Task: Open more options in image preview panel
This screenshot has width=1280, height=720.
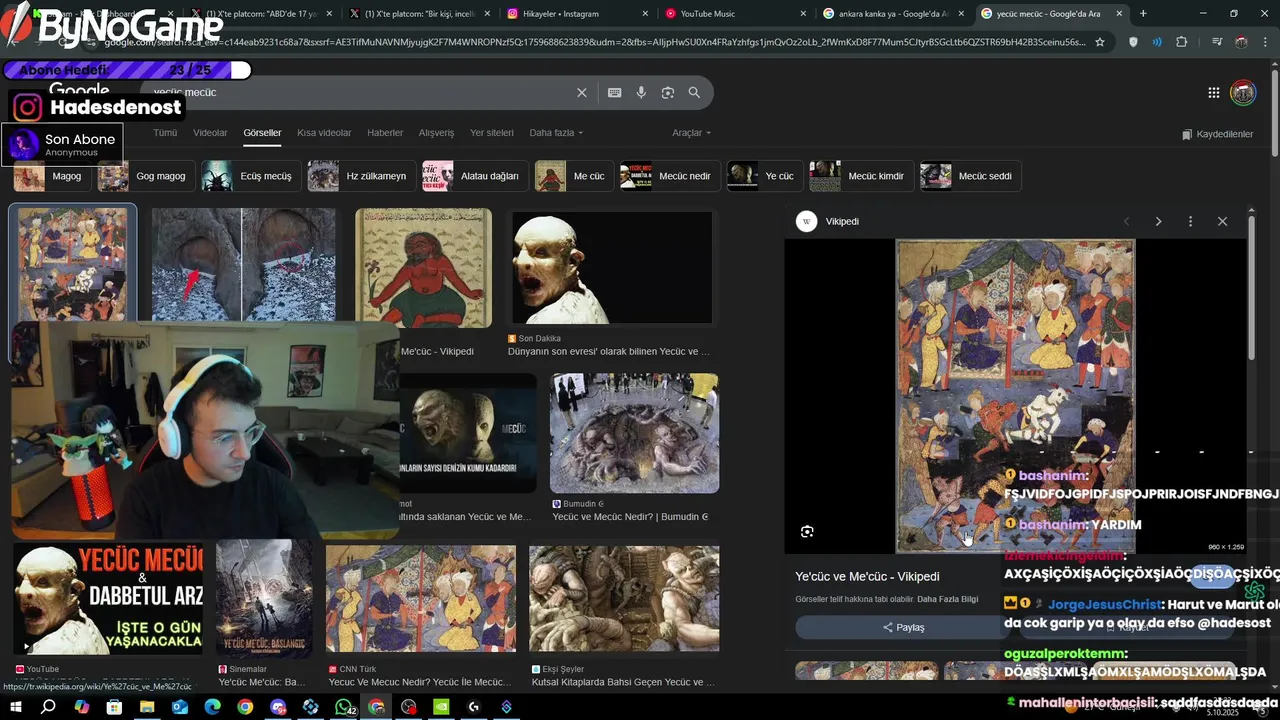Action: click(x=1190, y=221)
